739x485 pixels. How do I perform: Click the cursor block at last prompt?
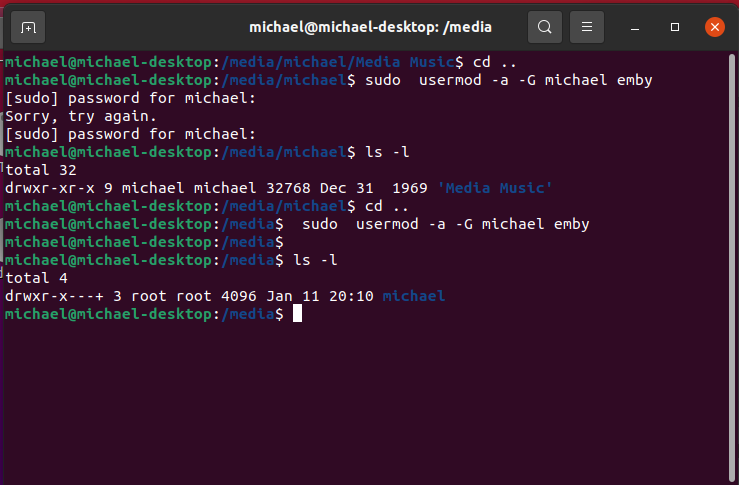[x=297, y=313]
